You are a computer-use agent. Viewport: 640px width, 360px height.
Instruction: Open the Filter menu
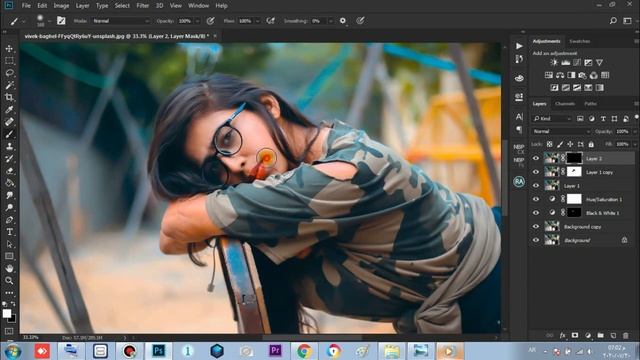coord(142,6)
